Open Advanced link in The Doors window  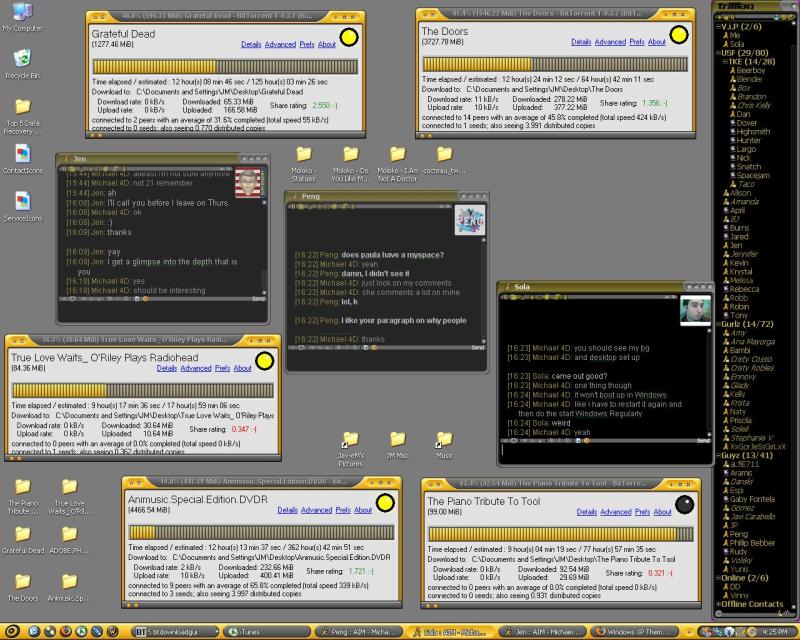point(610,42)
